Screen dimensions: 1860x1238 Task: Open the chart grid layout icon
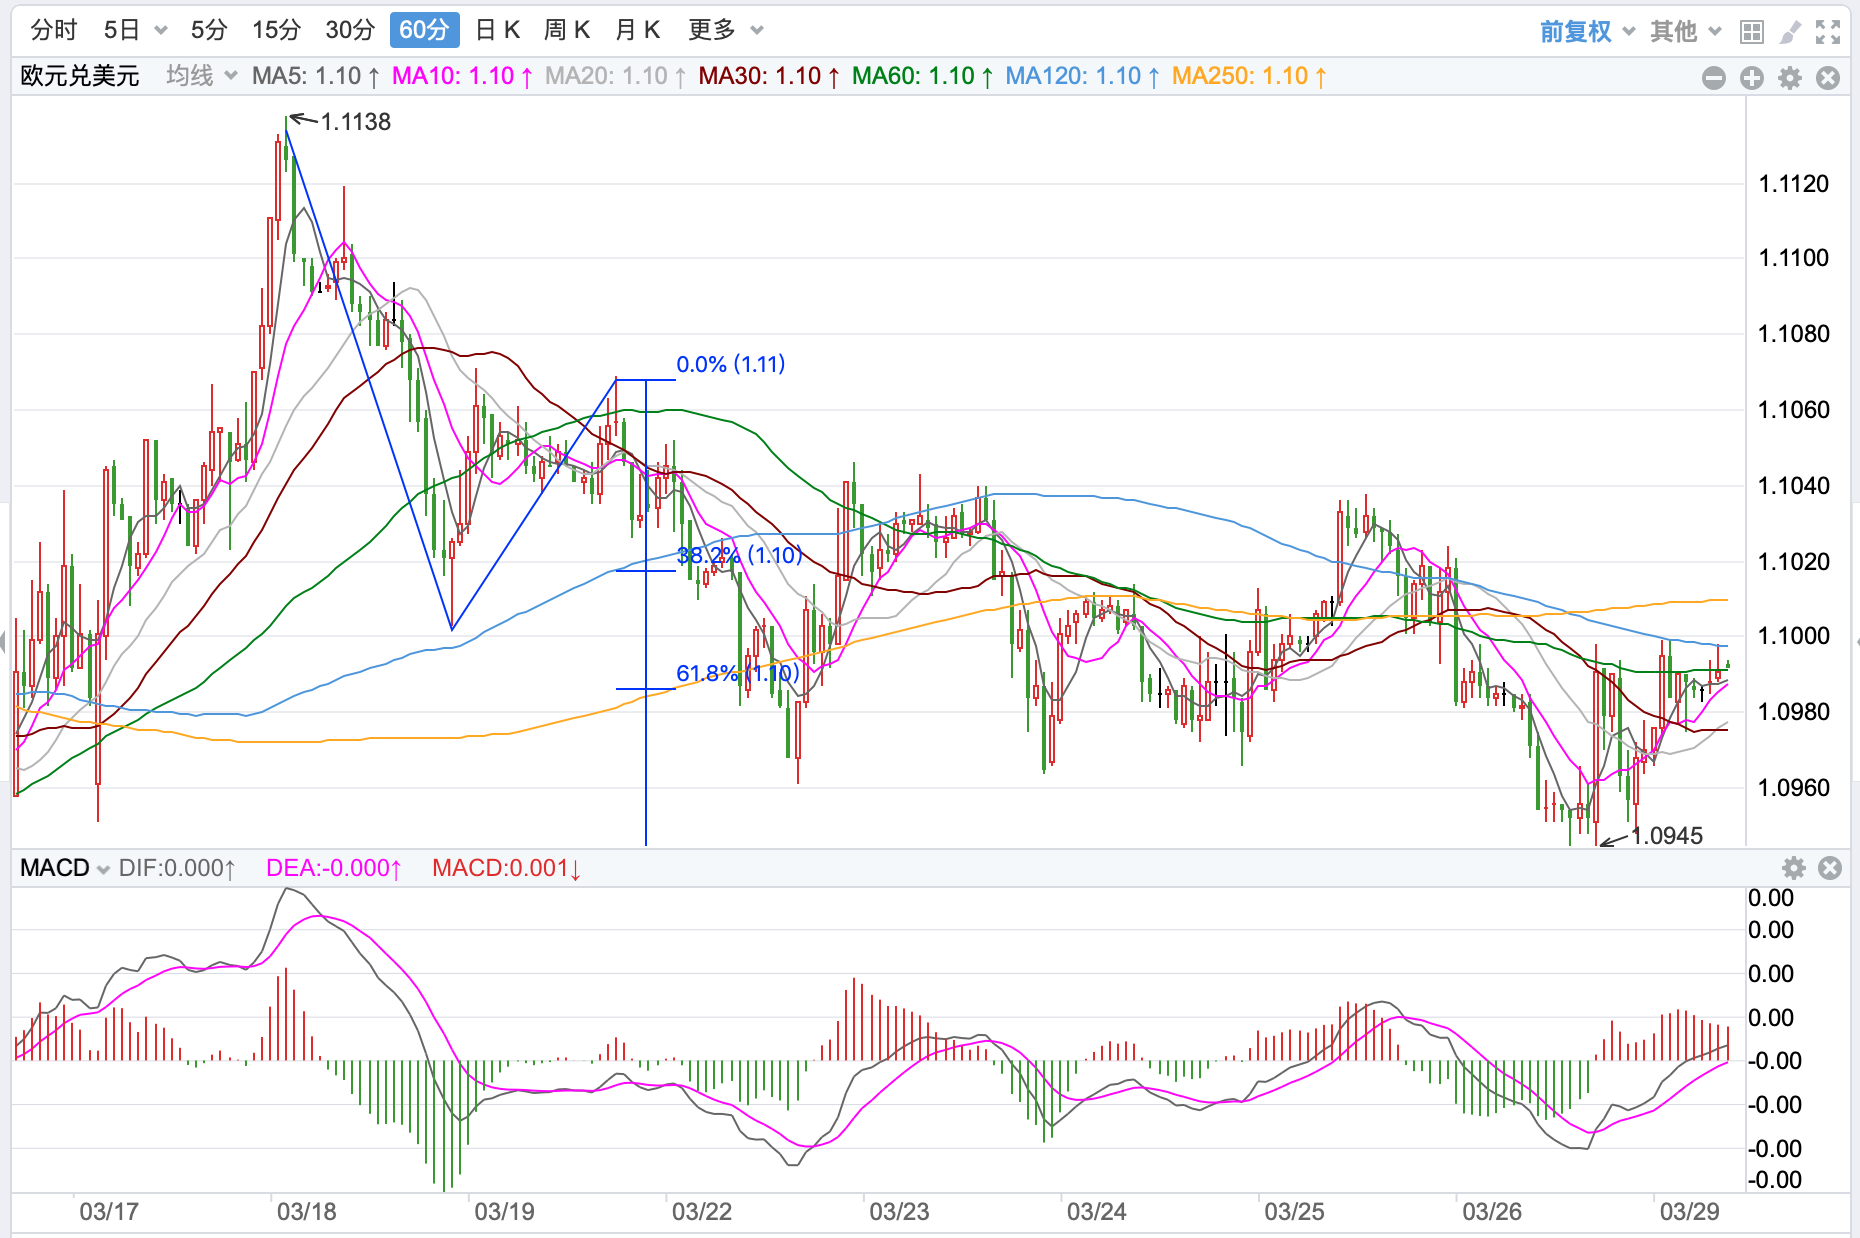1751,32
